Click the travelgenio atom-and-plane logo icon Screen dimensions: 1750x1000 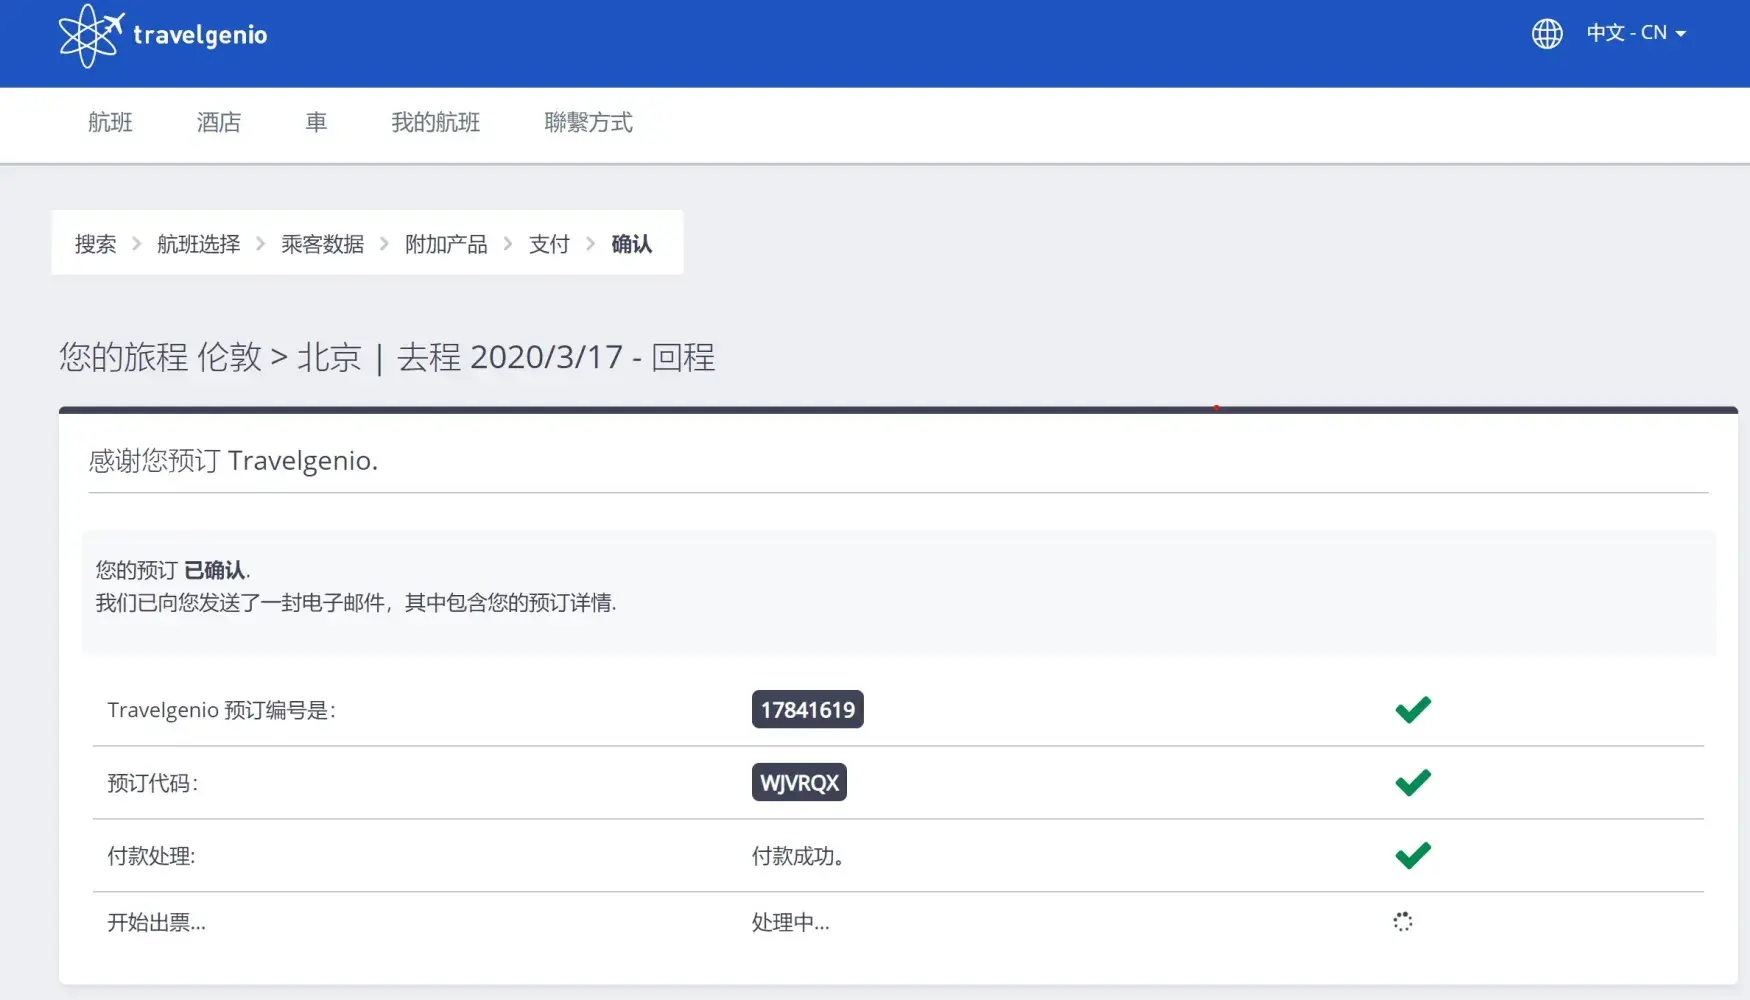click(x=91, y=36)
